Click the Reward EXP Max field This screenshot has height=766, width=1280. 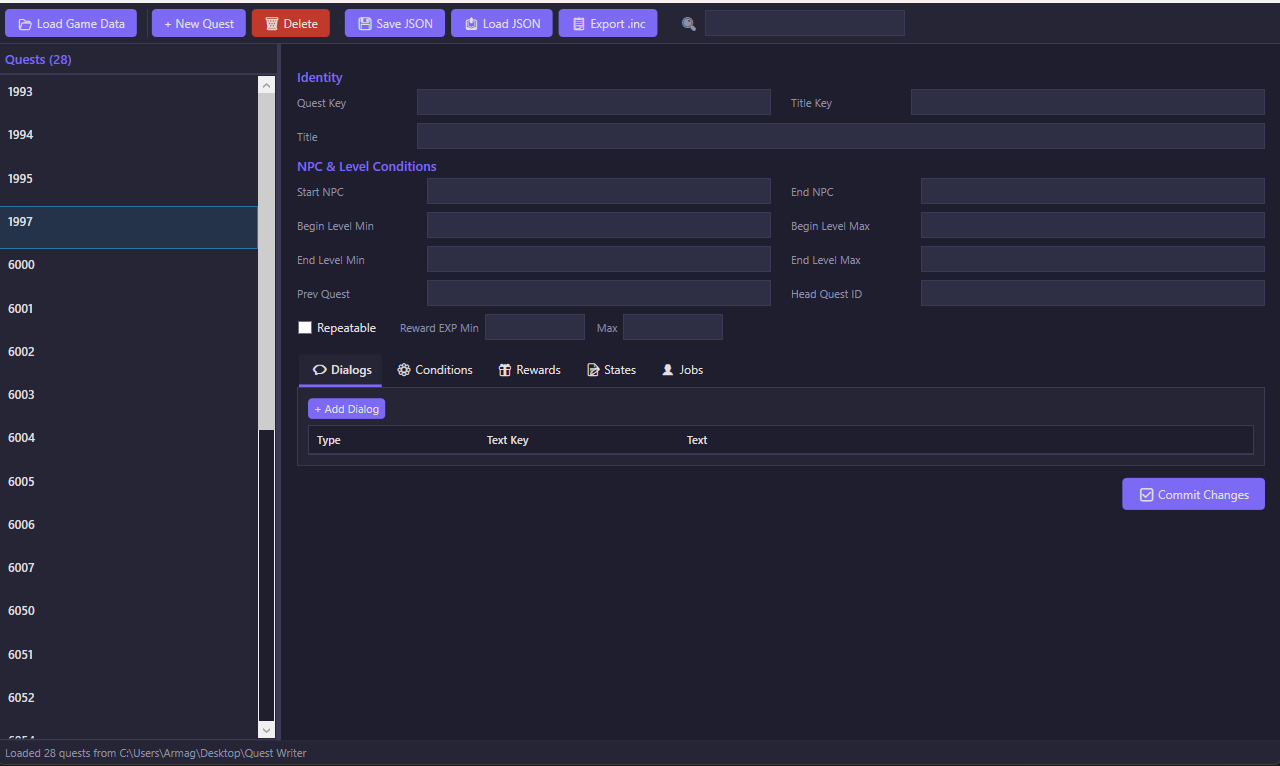tap(673, 327)
